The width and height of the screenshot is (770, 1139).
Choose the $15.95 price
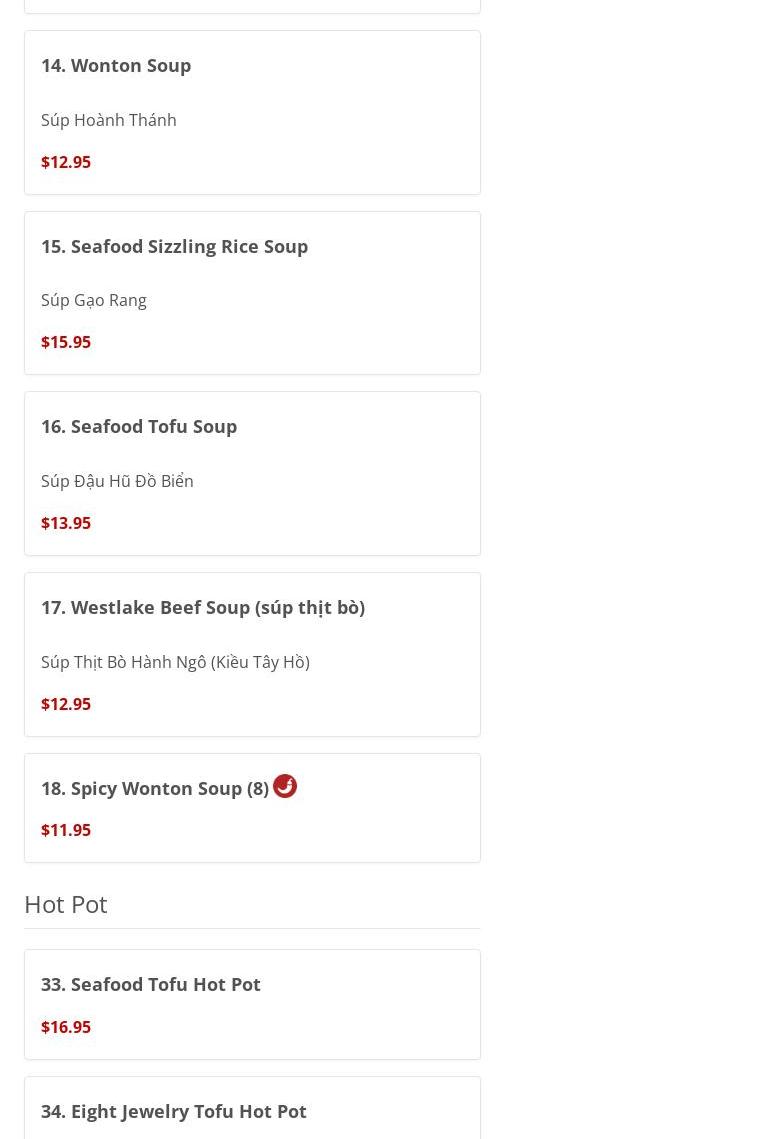tap(66, 342)
